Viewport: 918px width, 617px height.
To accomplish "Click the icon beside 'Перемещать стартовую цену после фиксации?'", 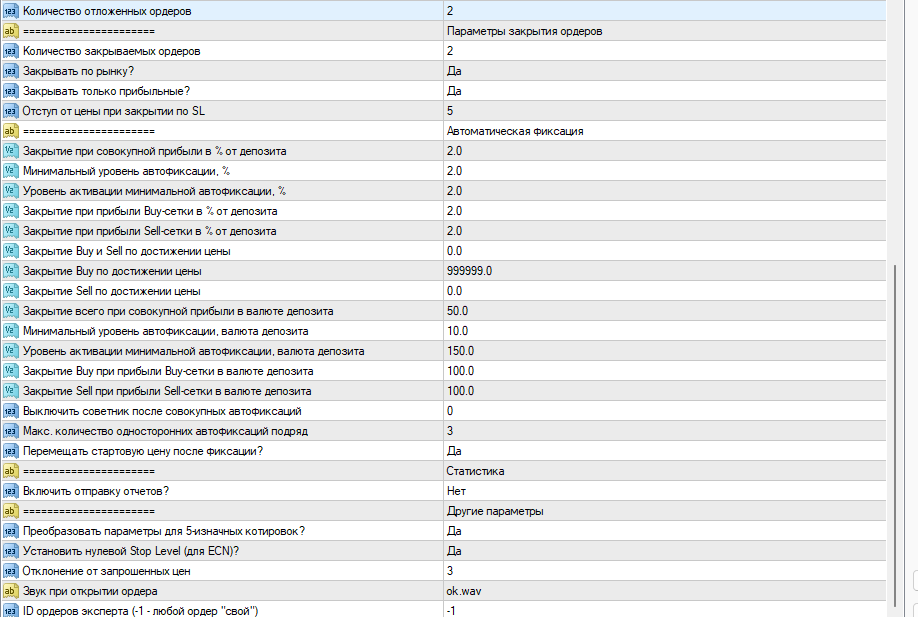I will click(11, 451).
